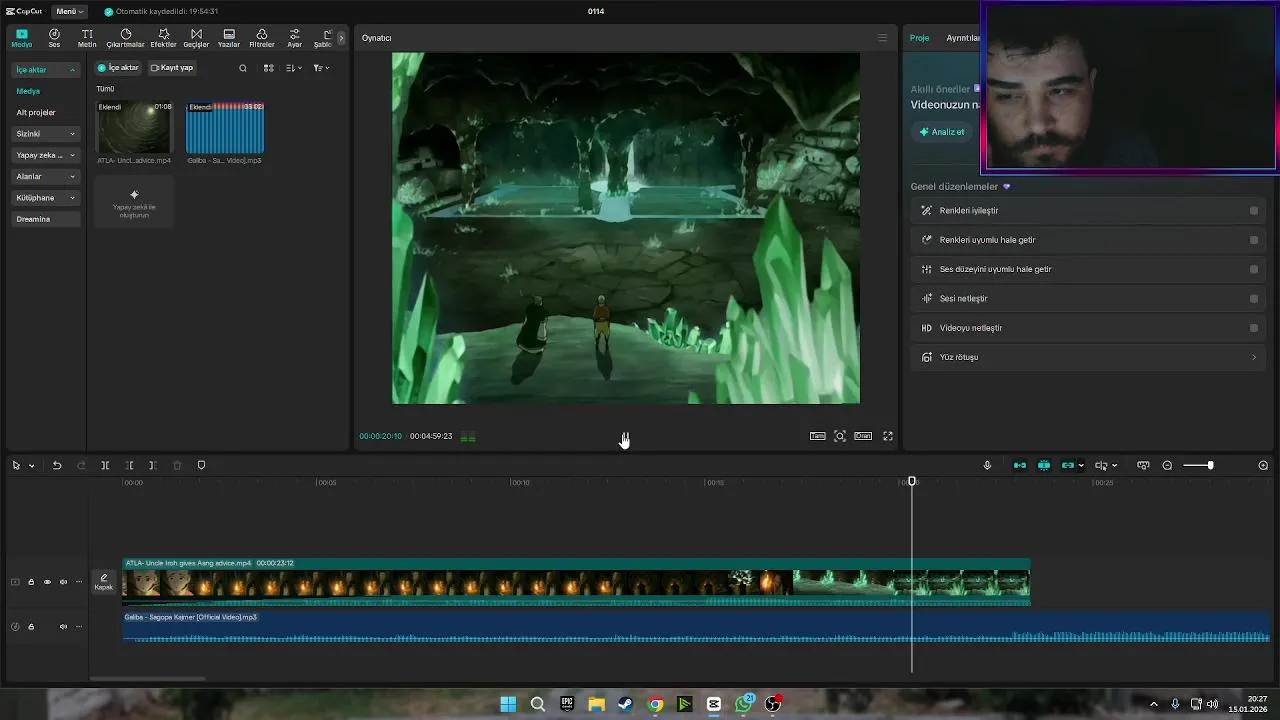Open the CapCut Menü dropdown
The width and height of the screenshot is (1280, 720).
(x=70, y=11)
